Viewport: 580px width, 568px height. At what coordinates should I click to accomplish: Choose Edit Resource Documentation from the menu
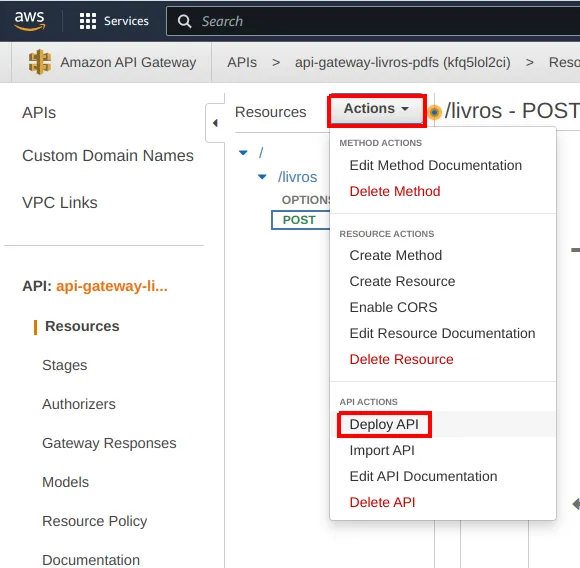(442, 333)
